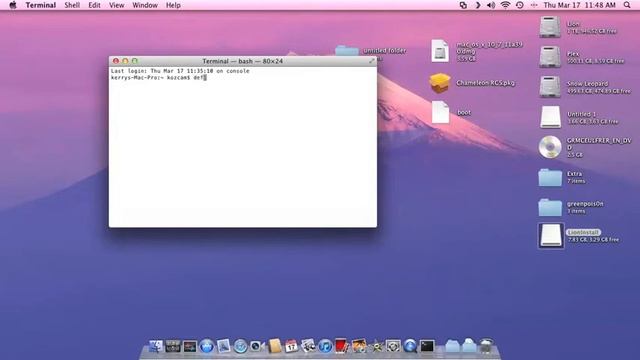Click the 'Last login' line in Terminal
Screen dimensions: 640x360
180,71
